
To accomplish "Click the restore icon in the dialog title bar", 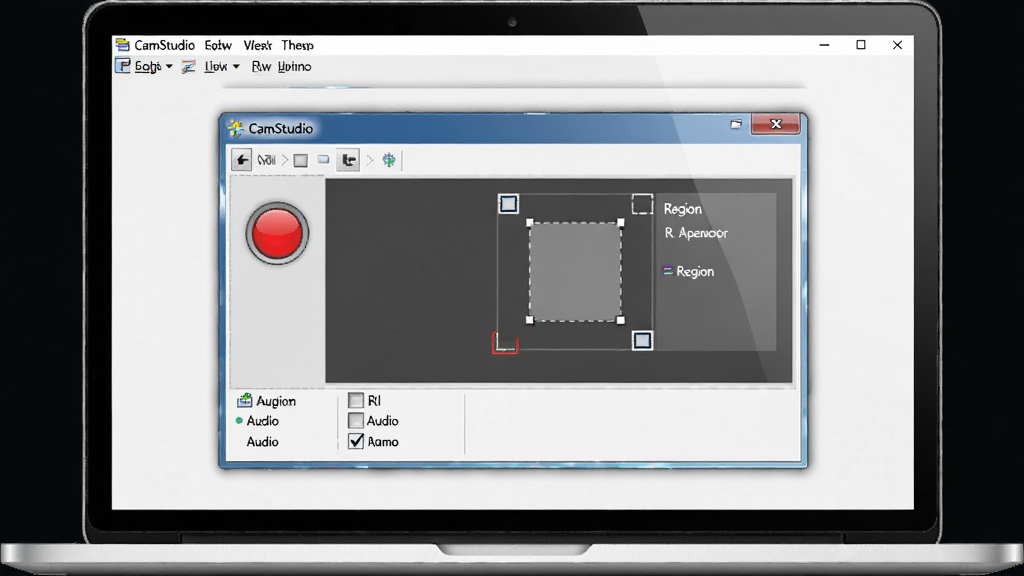I will (x=736, y=124).
